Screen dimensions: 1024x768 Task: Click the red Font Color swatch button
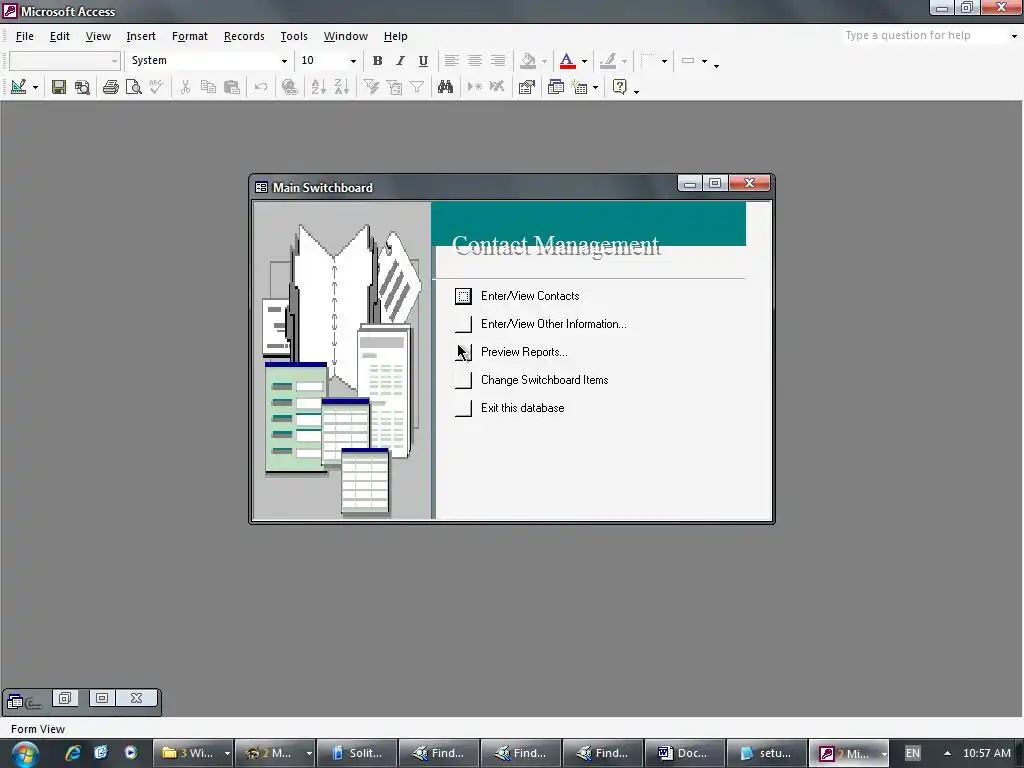(567, 61)
